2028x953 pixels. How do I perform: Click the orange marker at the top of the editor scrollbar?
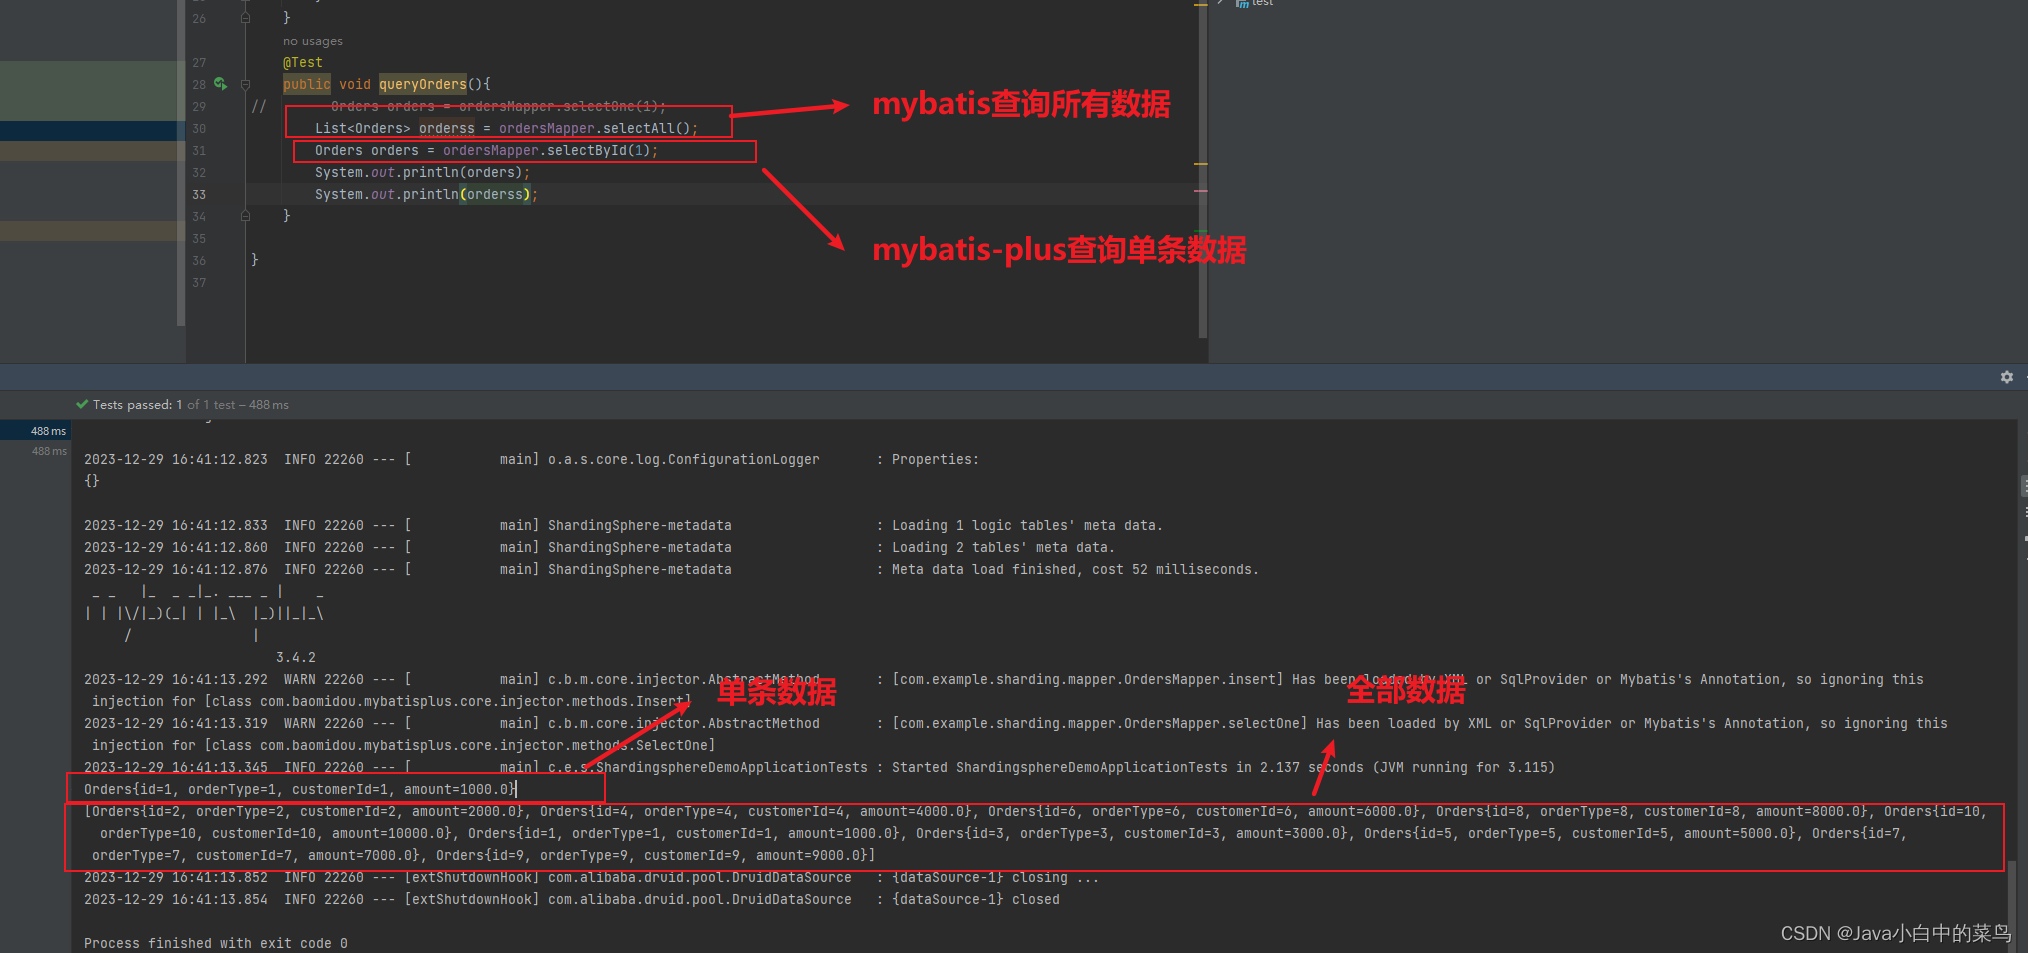(1200, 5)
